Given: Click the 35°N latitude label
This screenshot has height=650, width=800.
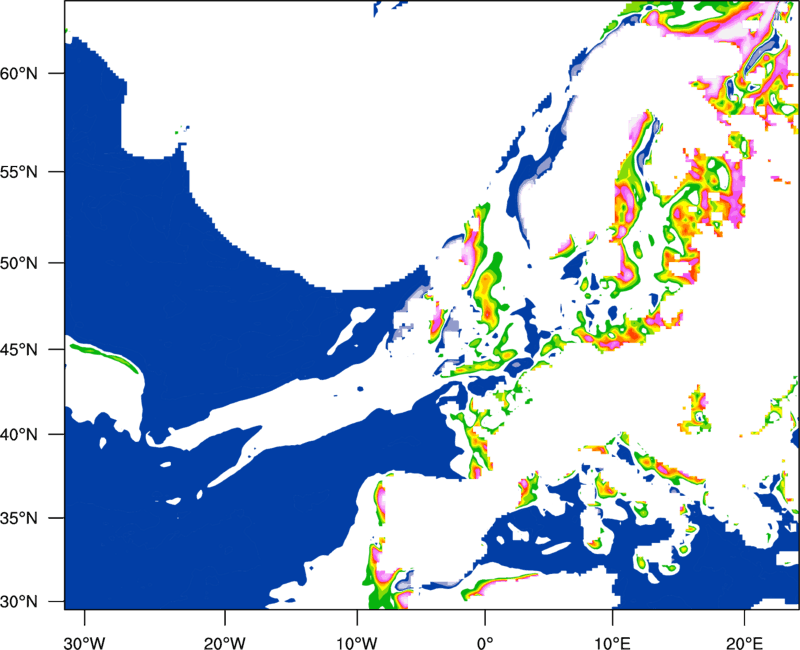Looking at the screenshot, I should click(x=19, y=518).
